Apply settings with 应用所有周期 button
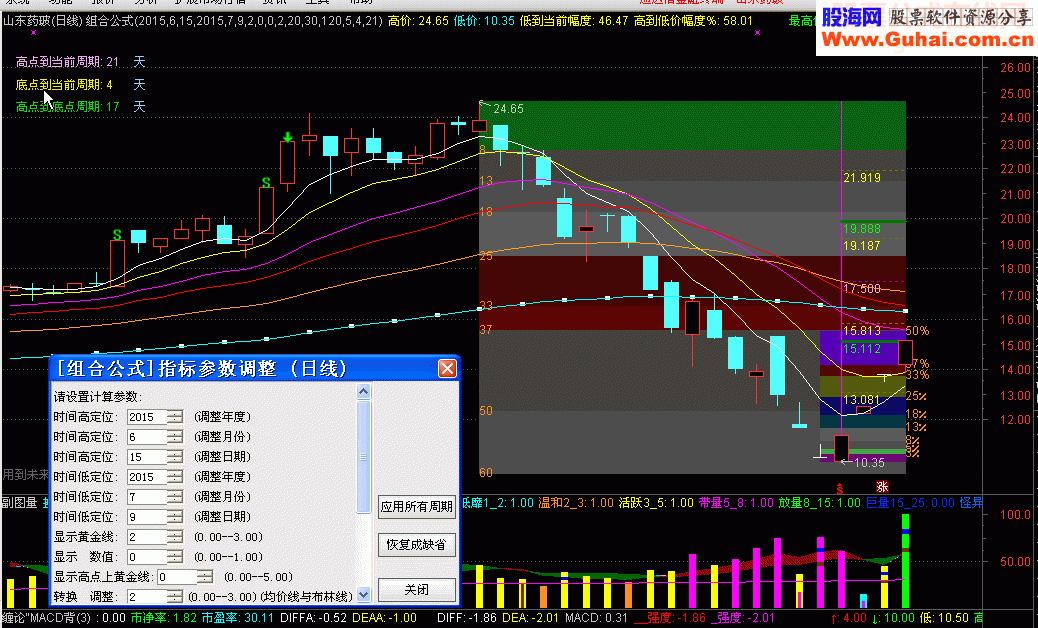This screenshot has height=628, width=1038. (x=416, y=507)
